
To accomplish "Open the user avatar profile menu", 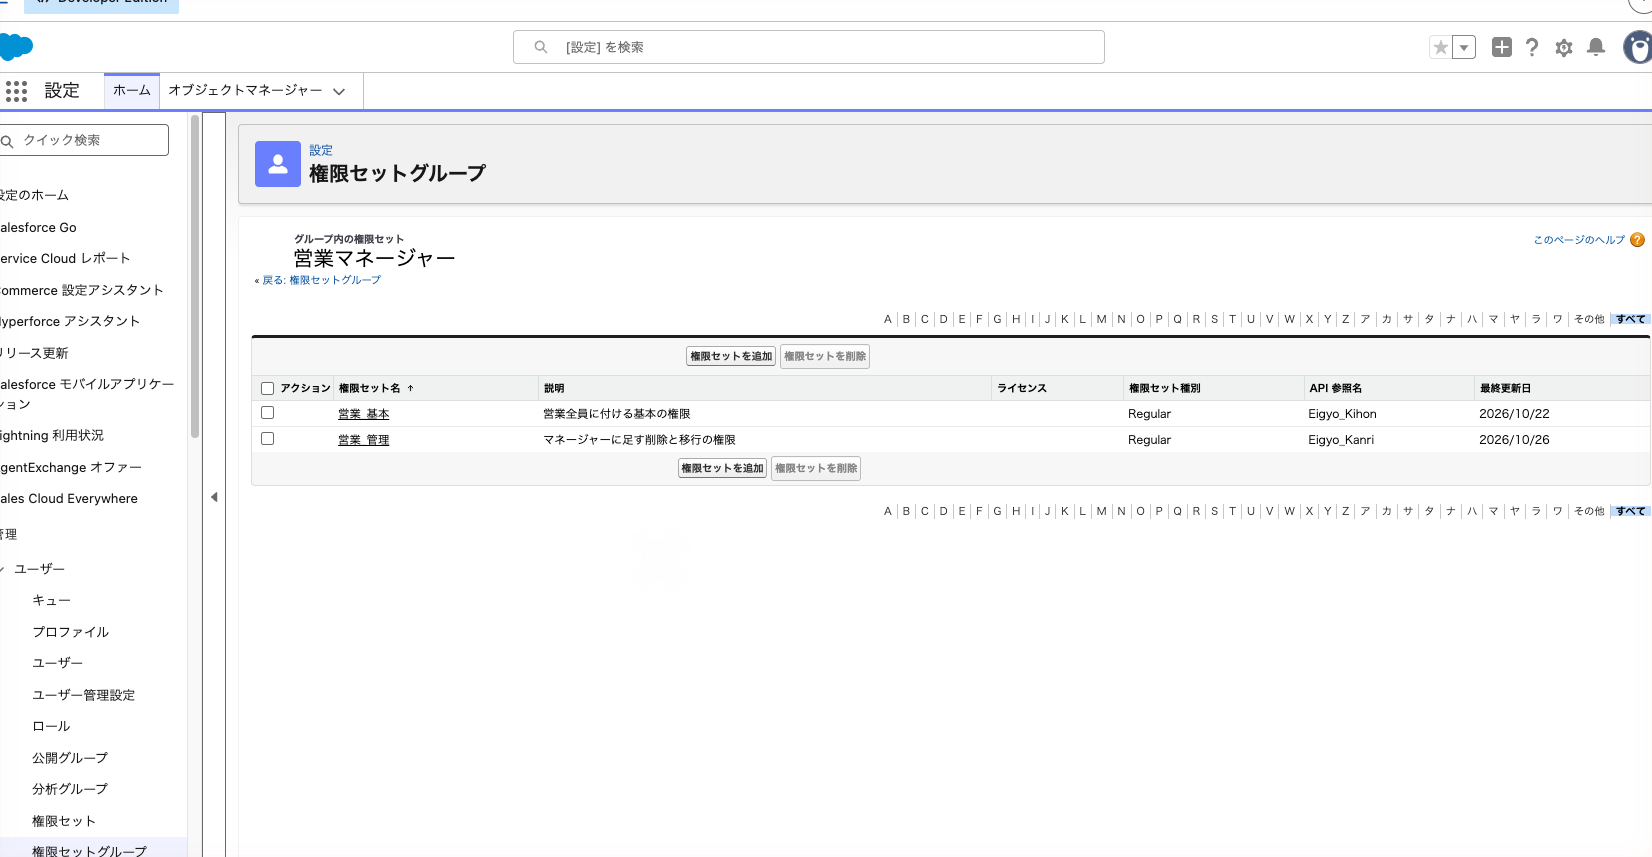I will tap(1638, 47).
